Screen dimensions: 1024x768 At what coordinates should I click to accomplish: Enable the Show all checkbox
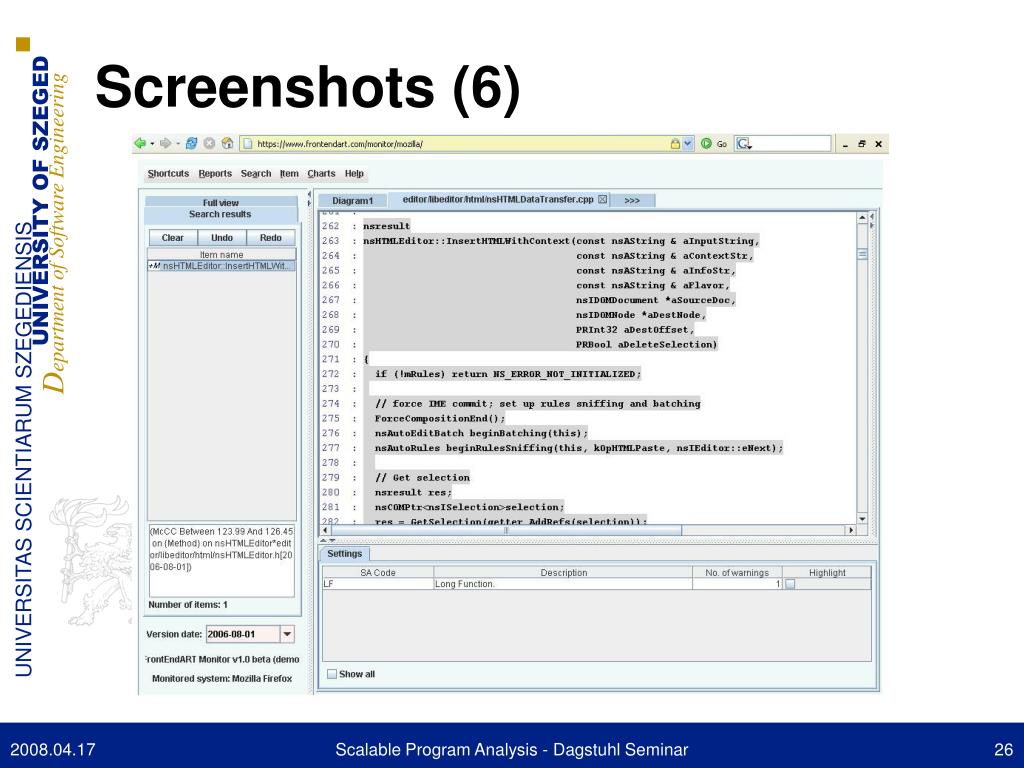(x=332, y=673)
